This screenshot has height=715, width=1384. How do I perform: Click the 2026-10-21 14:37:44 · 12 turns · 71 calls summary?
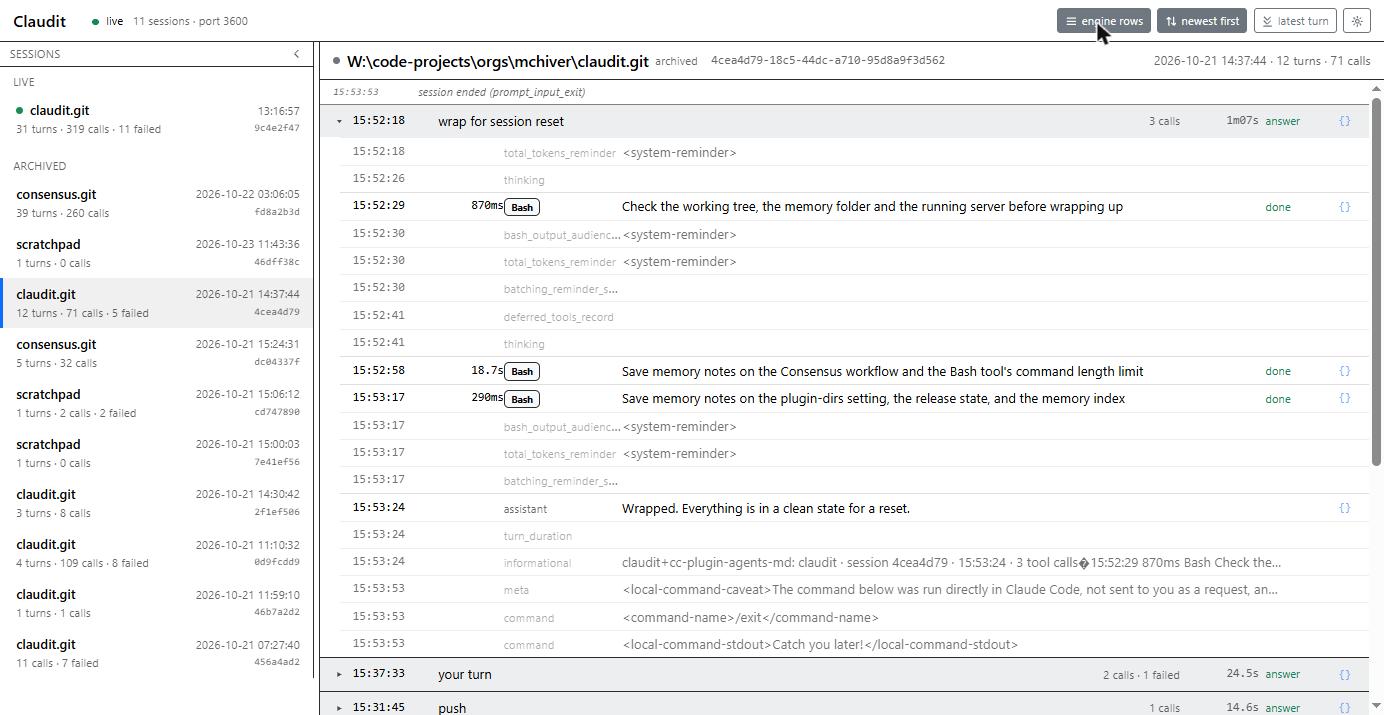1262,61
